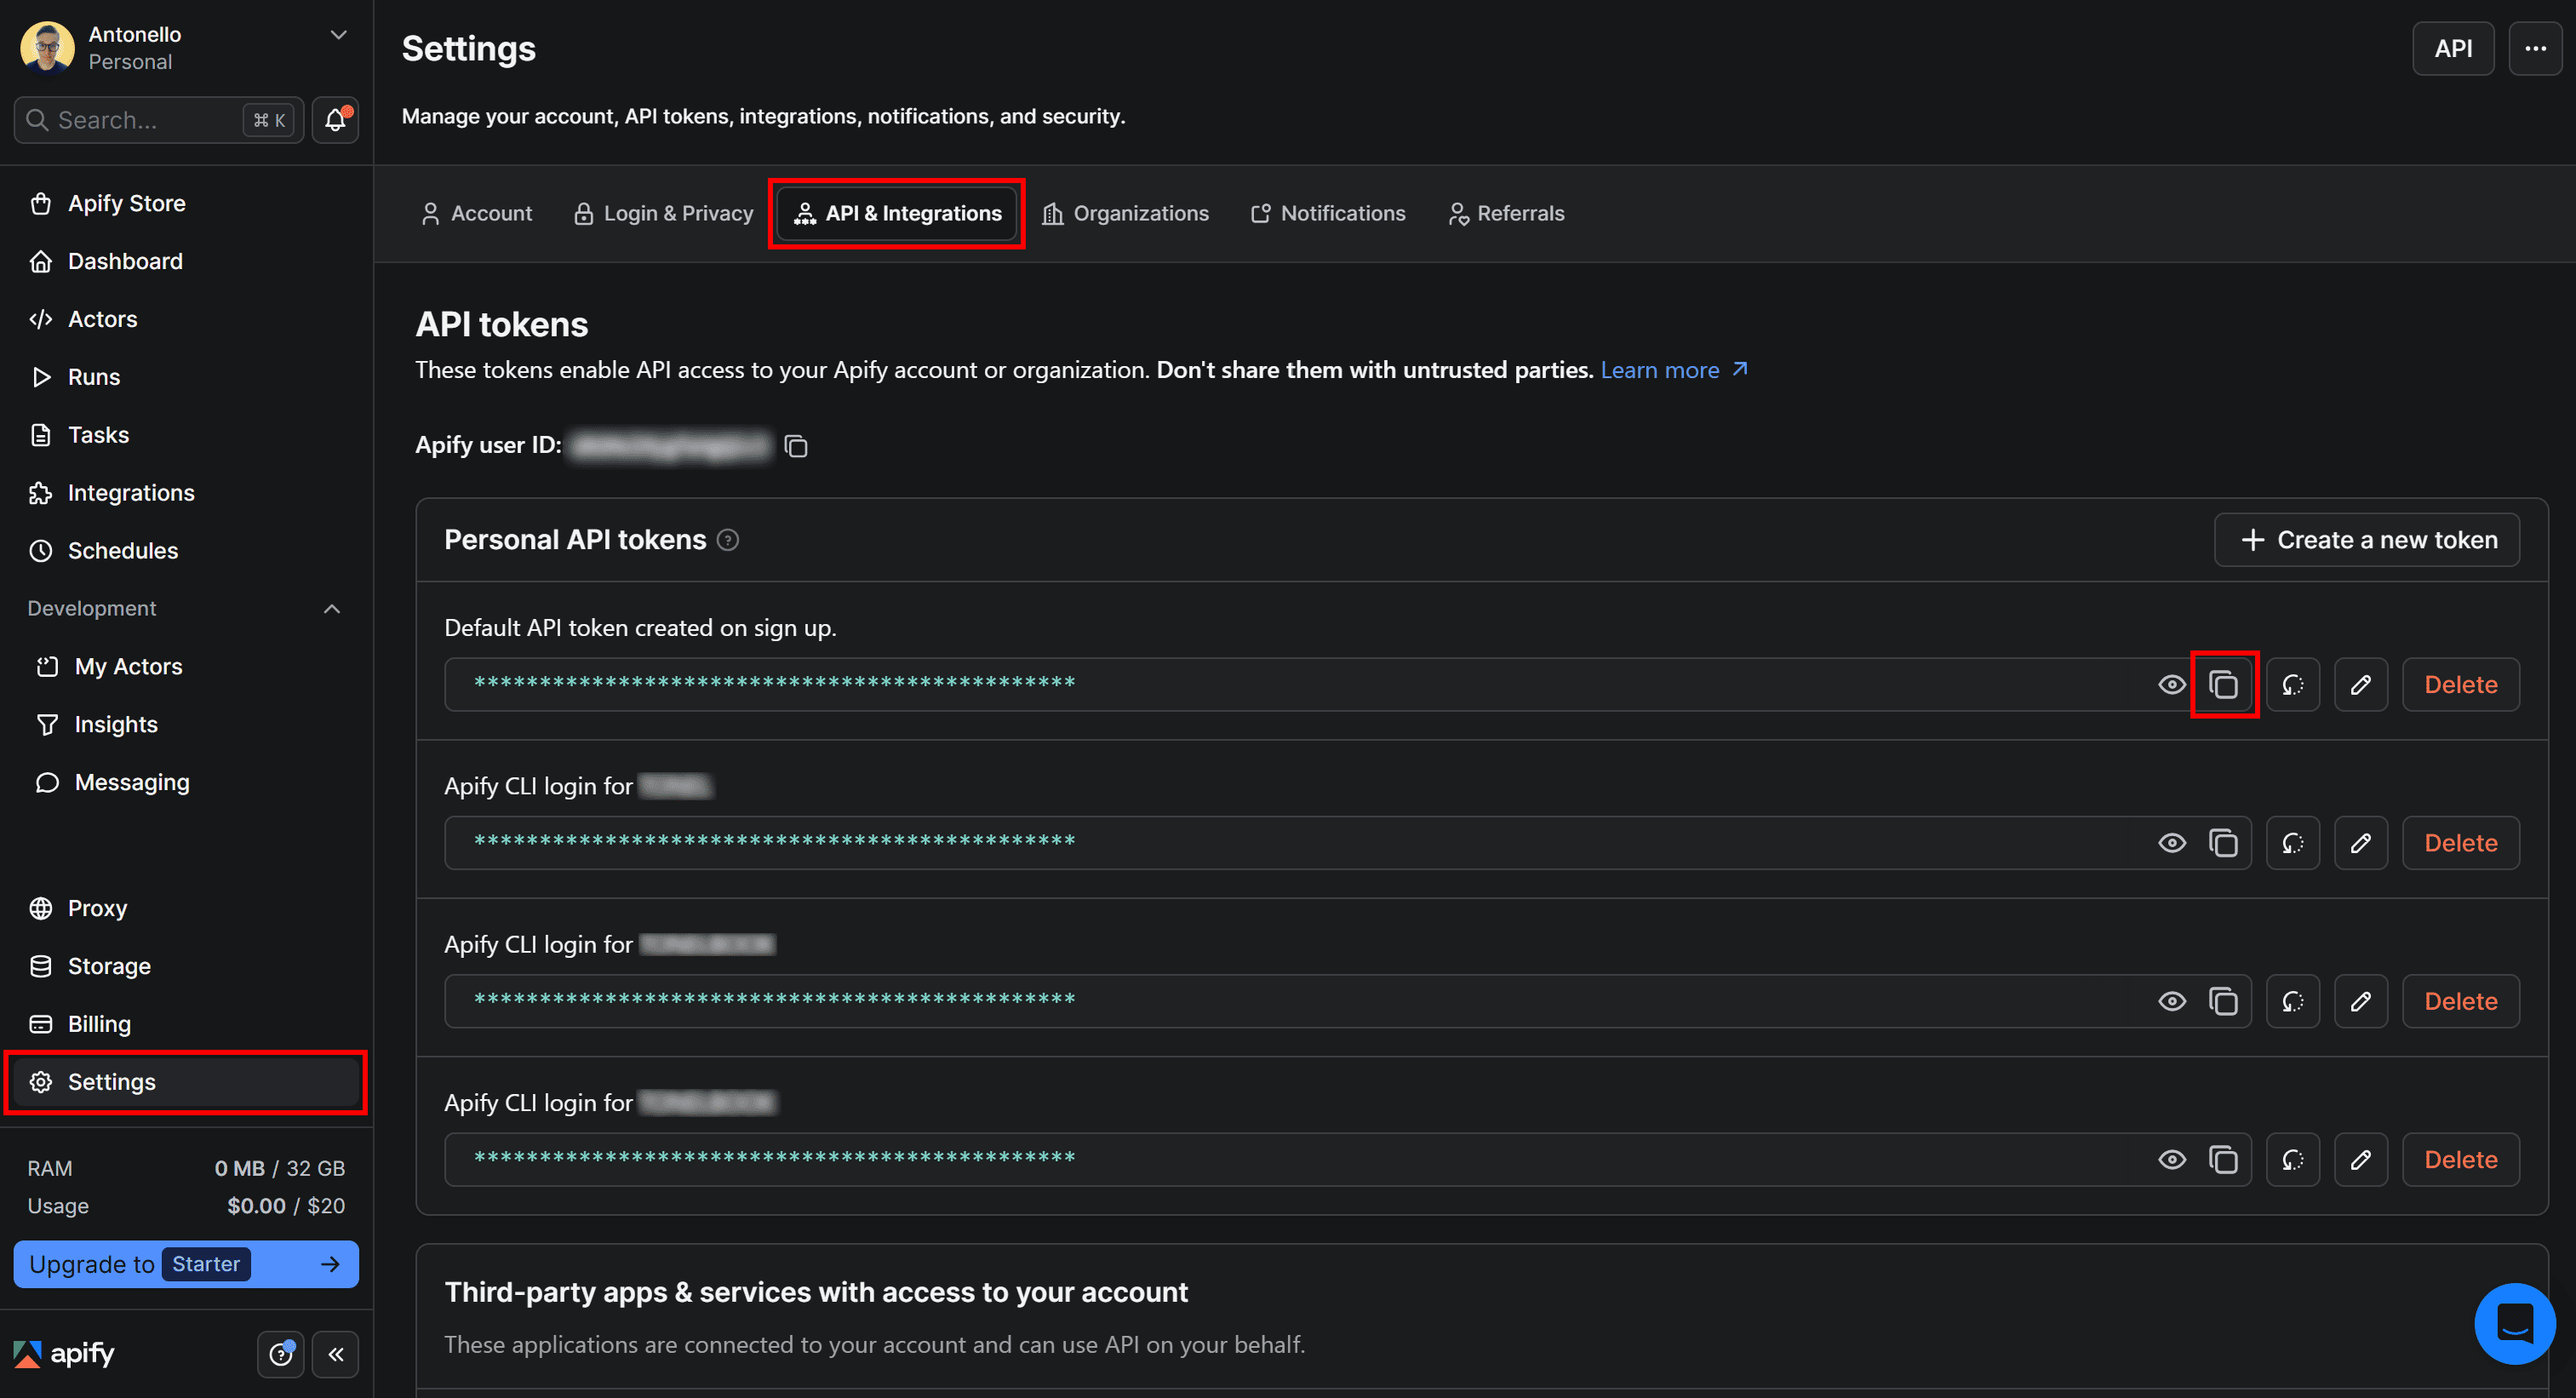Collapse the sidebar with double-chevron

tap(336, 1355)
